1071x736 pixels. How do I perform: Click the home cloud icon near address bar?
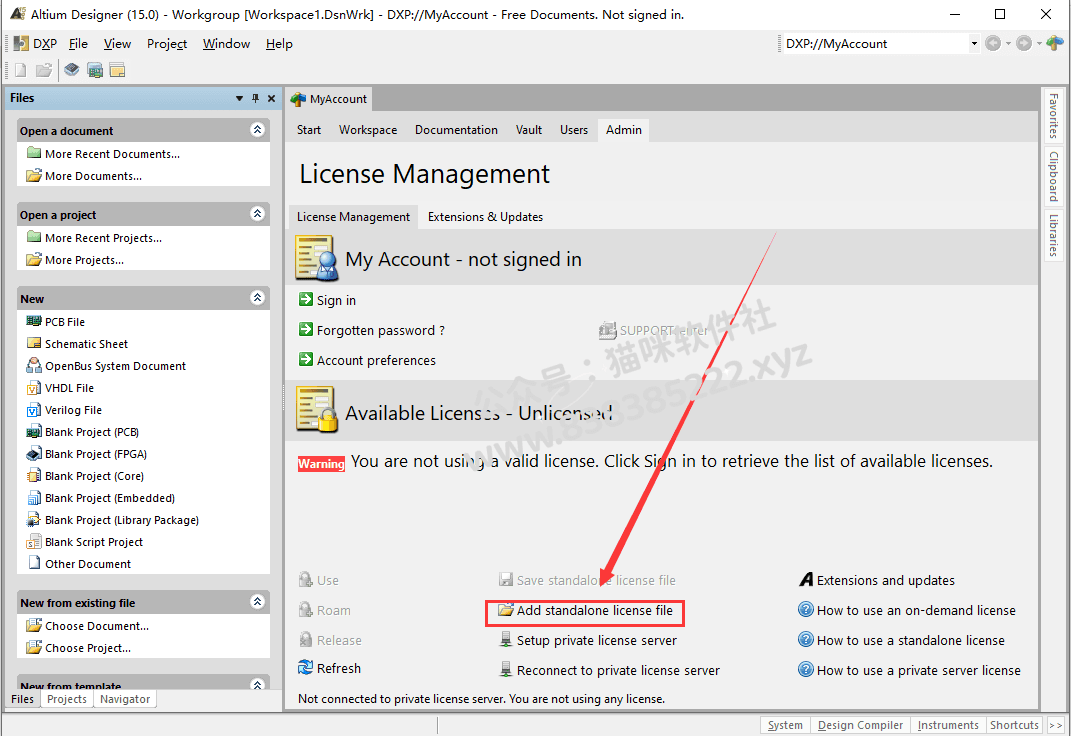coord(1055,44)
